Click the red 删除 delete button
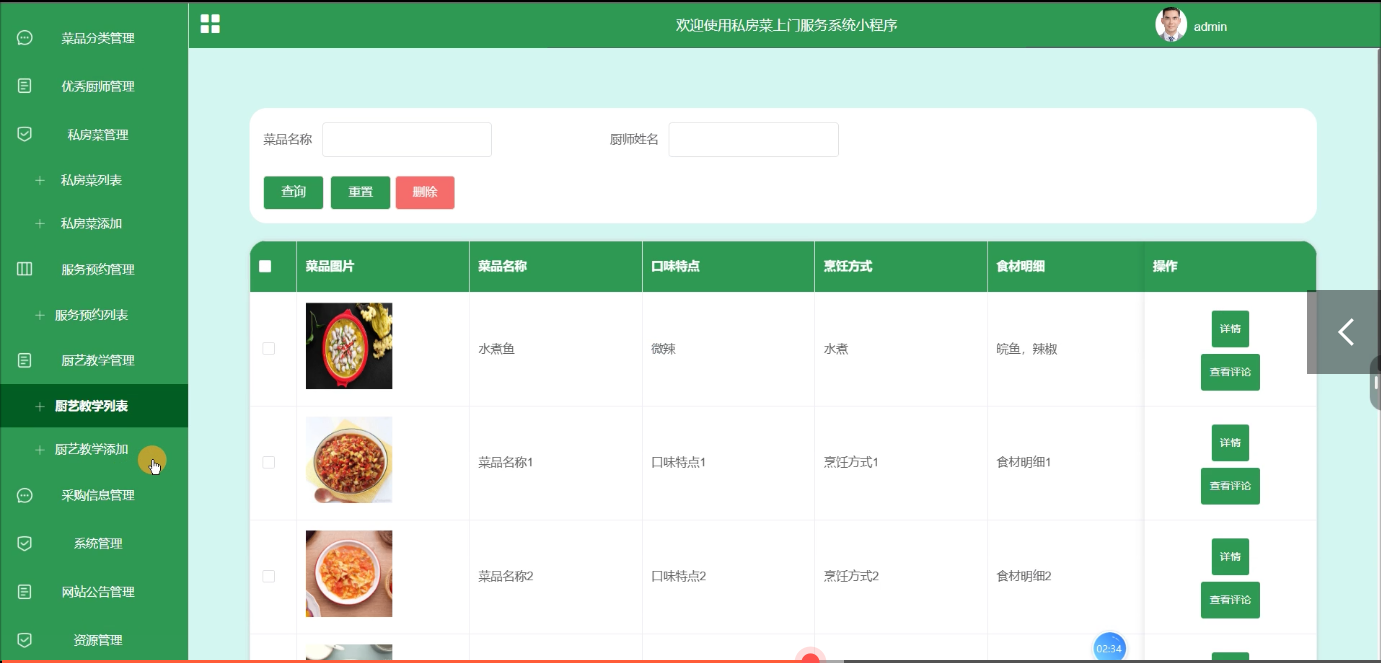 [425, 192]
